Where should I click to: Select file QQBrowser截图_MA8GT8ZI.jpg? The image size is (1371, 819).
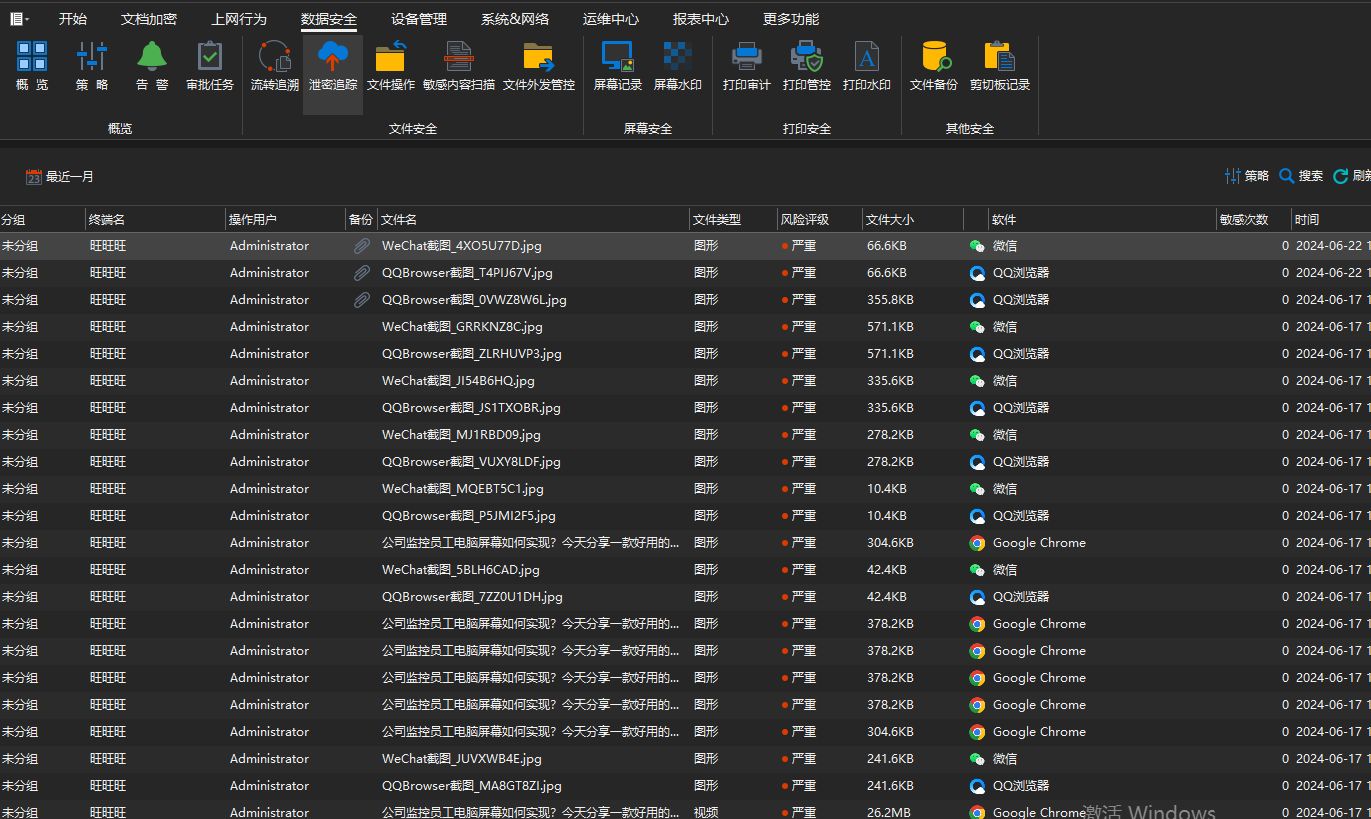(x=472, y=786)
